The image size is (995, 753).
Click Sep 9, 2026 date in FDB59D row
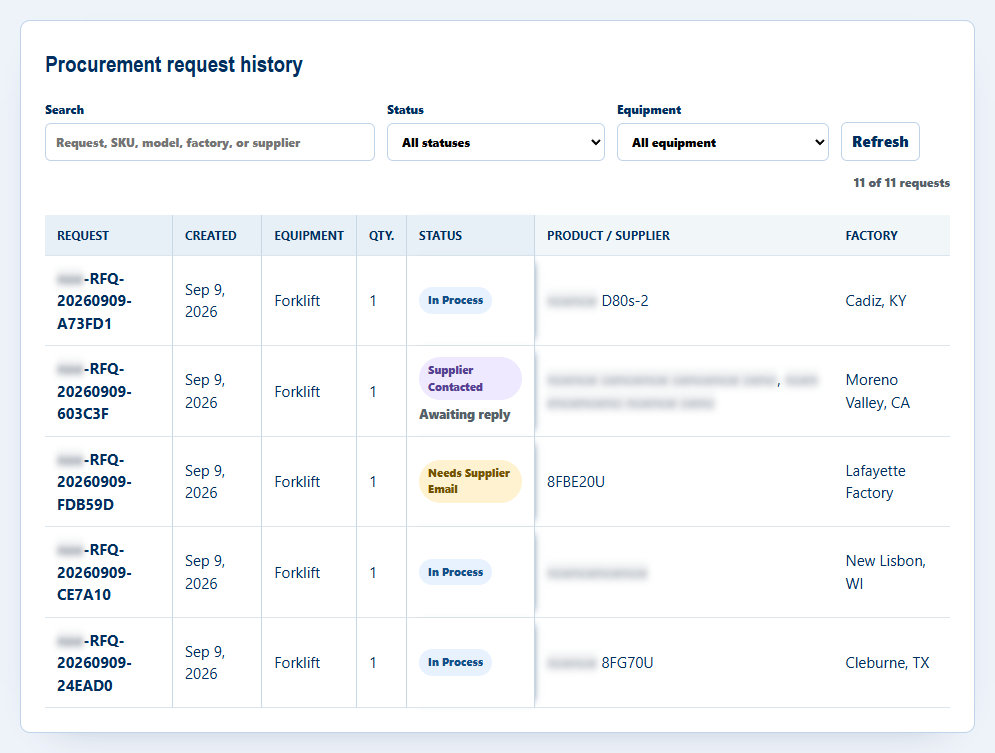pos(205,481)
